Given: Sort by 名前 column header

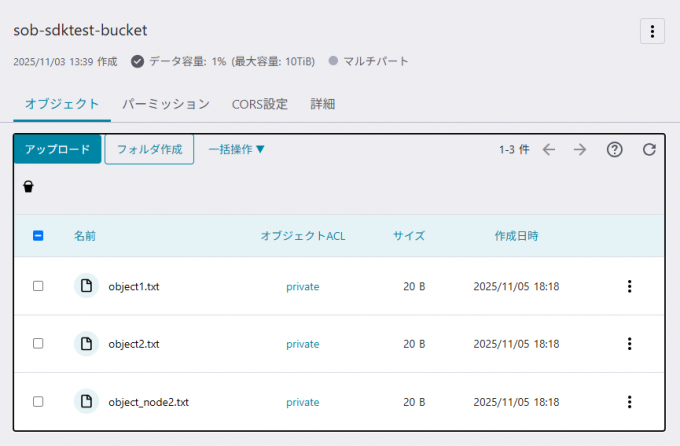Looking at the screenshot, I should pyautogui.click(x=85, y=236).
